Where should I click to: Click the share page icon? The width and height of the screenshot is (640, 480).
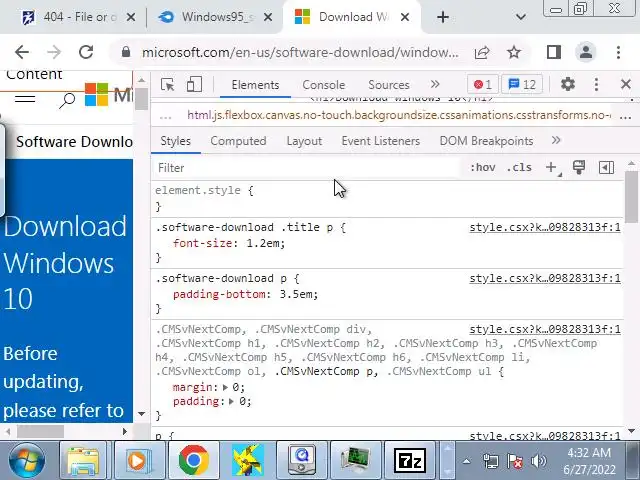click(482, 52)
